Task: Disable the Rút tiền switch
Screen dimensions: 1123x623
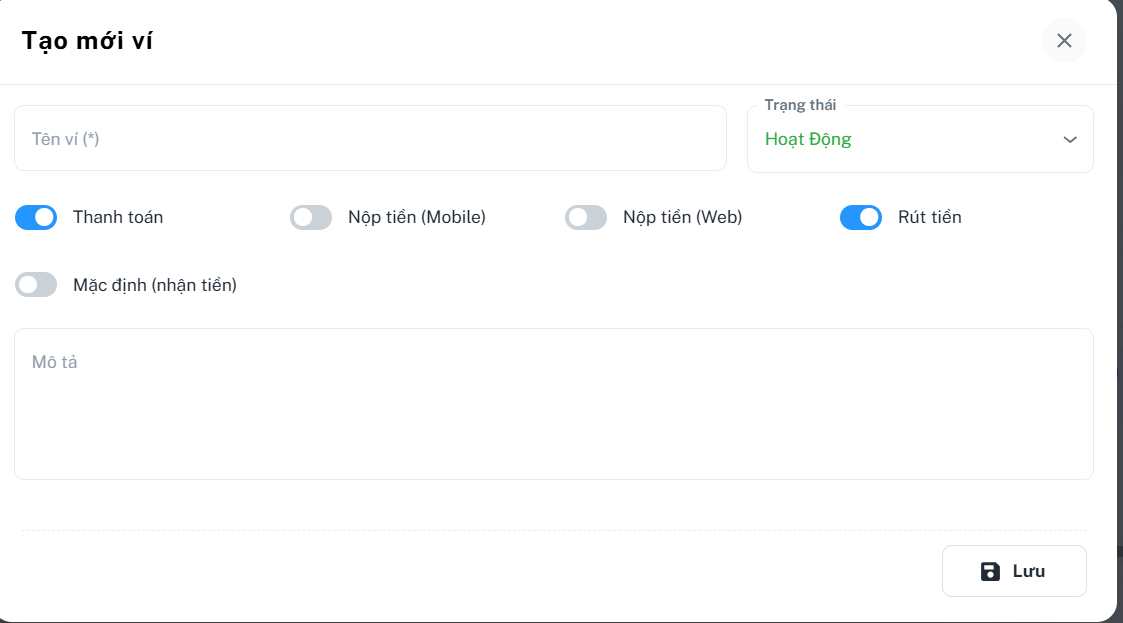Action: tap(861, 217)
